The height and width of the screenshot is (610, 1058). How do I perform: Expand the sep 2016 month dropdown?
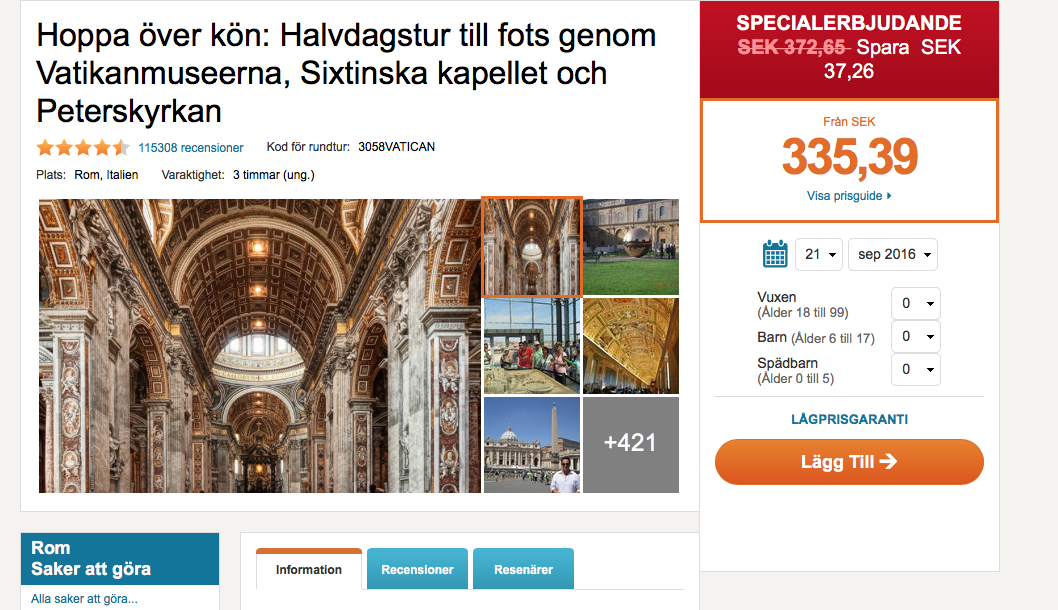click(x=893, y=254)
